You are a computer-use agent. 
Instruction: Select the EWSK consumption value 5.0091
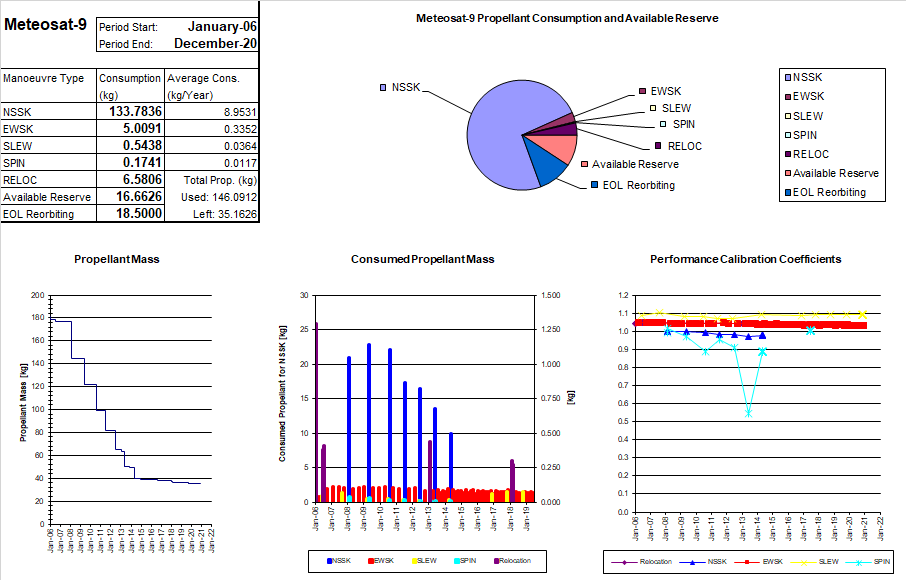[x=142, y=128]
